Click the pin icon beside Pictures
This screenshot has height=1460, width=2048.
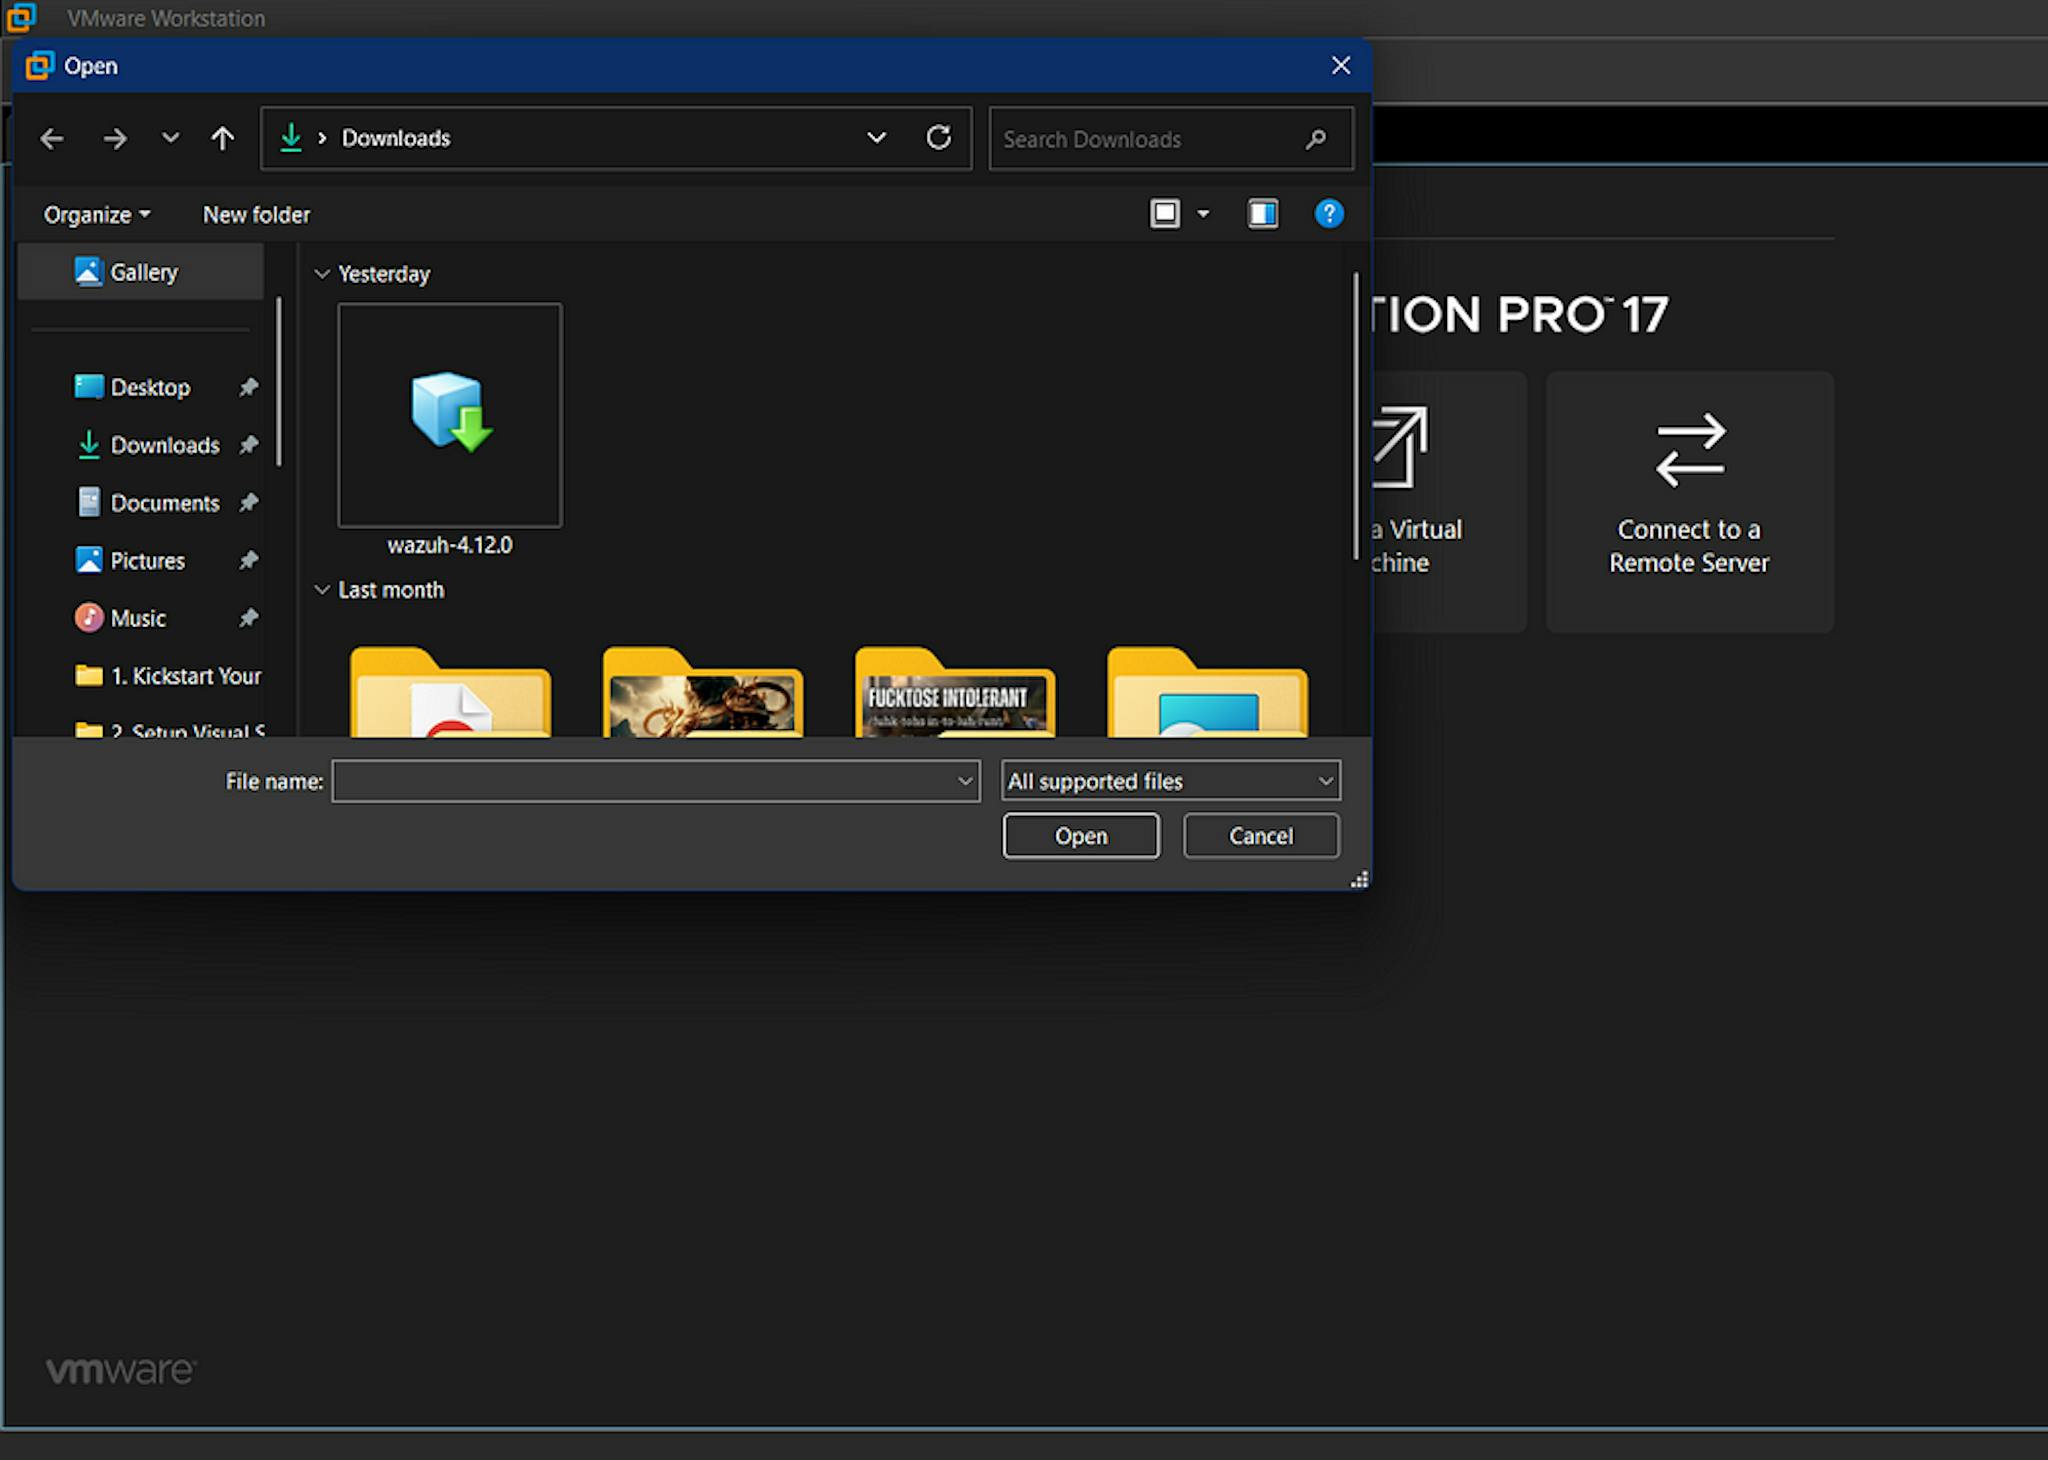(248, 561)
